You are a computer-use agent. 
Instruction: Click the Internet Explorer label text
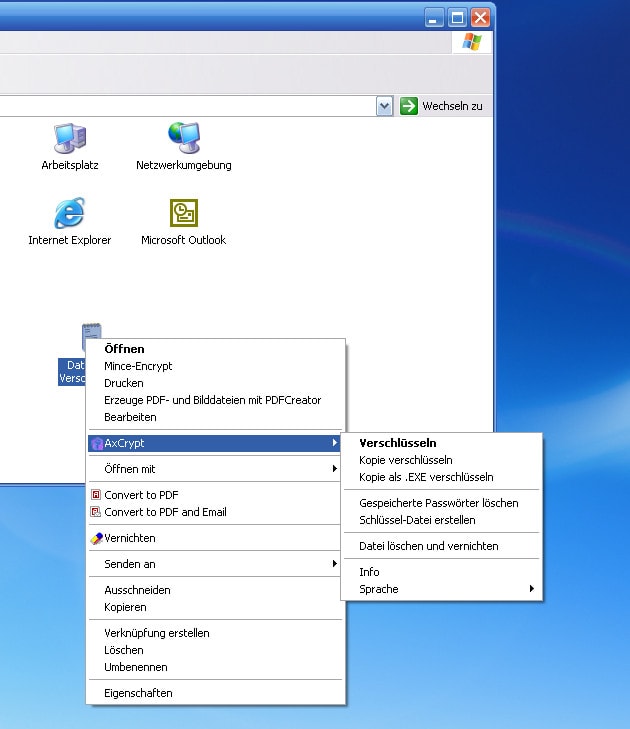click(70, 240)
